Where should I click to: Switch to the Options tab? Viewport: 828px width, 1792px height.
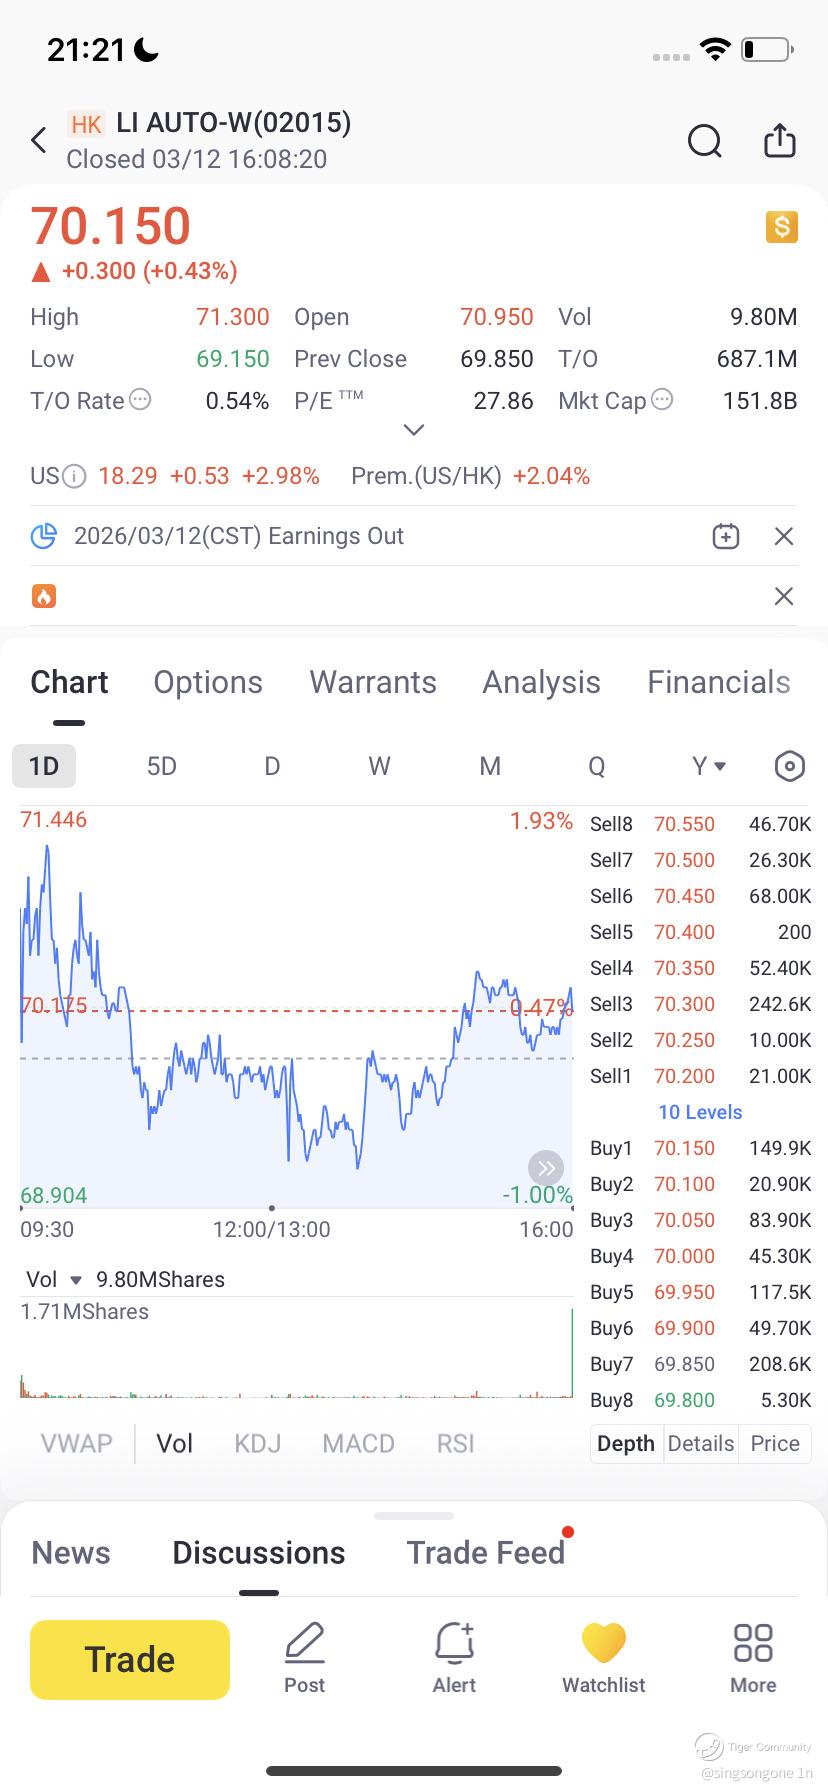[208, 682]
